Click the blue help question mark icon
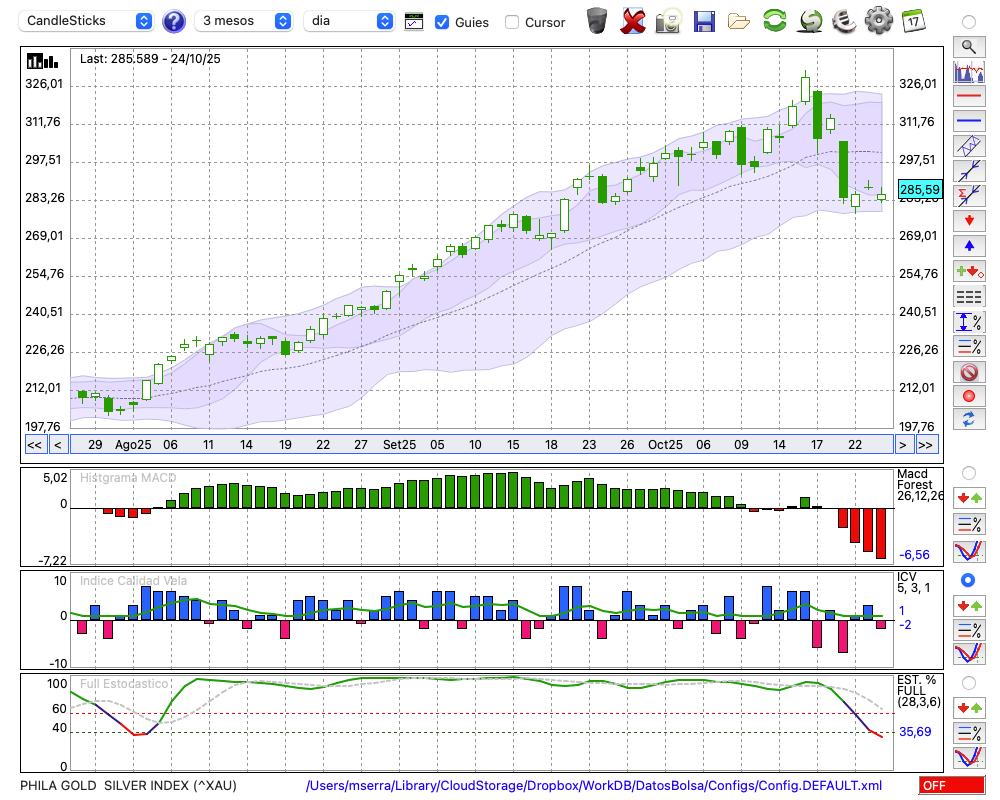1000x800 pixels. point(173,22)
